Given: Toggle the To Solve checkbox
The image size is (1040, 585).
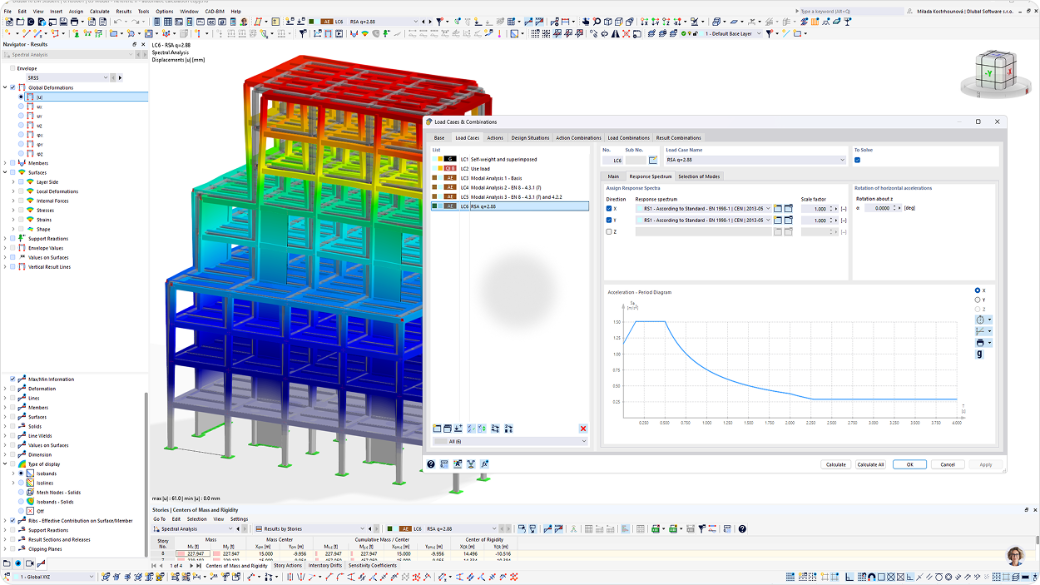Looking at the screenshot, I should coord(858,160).
